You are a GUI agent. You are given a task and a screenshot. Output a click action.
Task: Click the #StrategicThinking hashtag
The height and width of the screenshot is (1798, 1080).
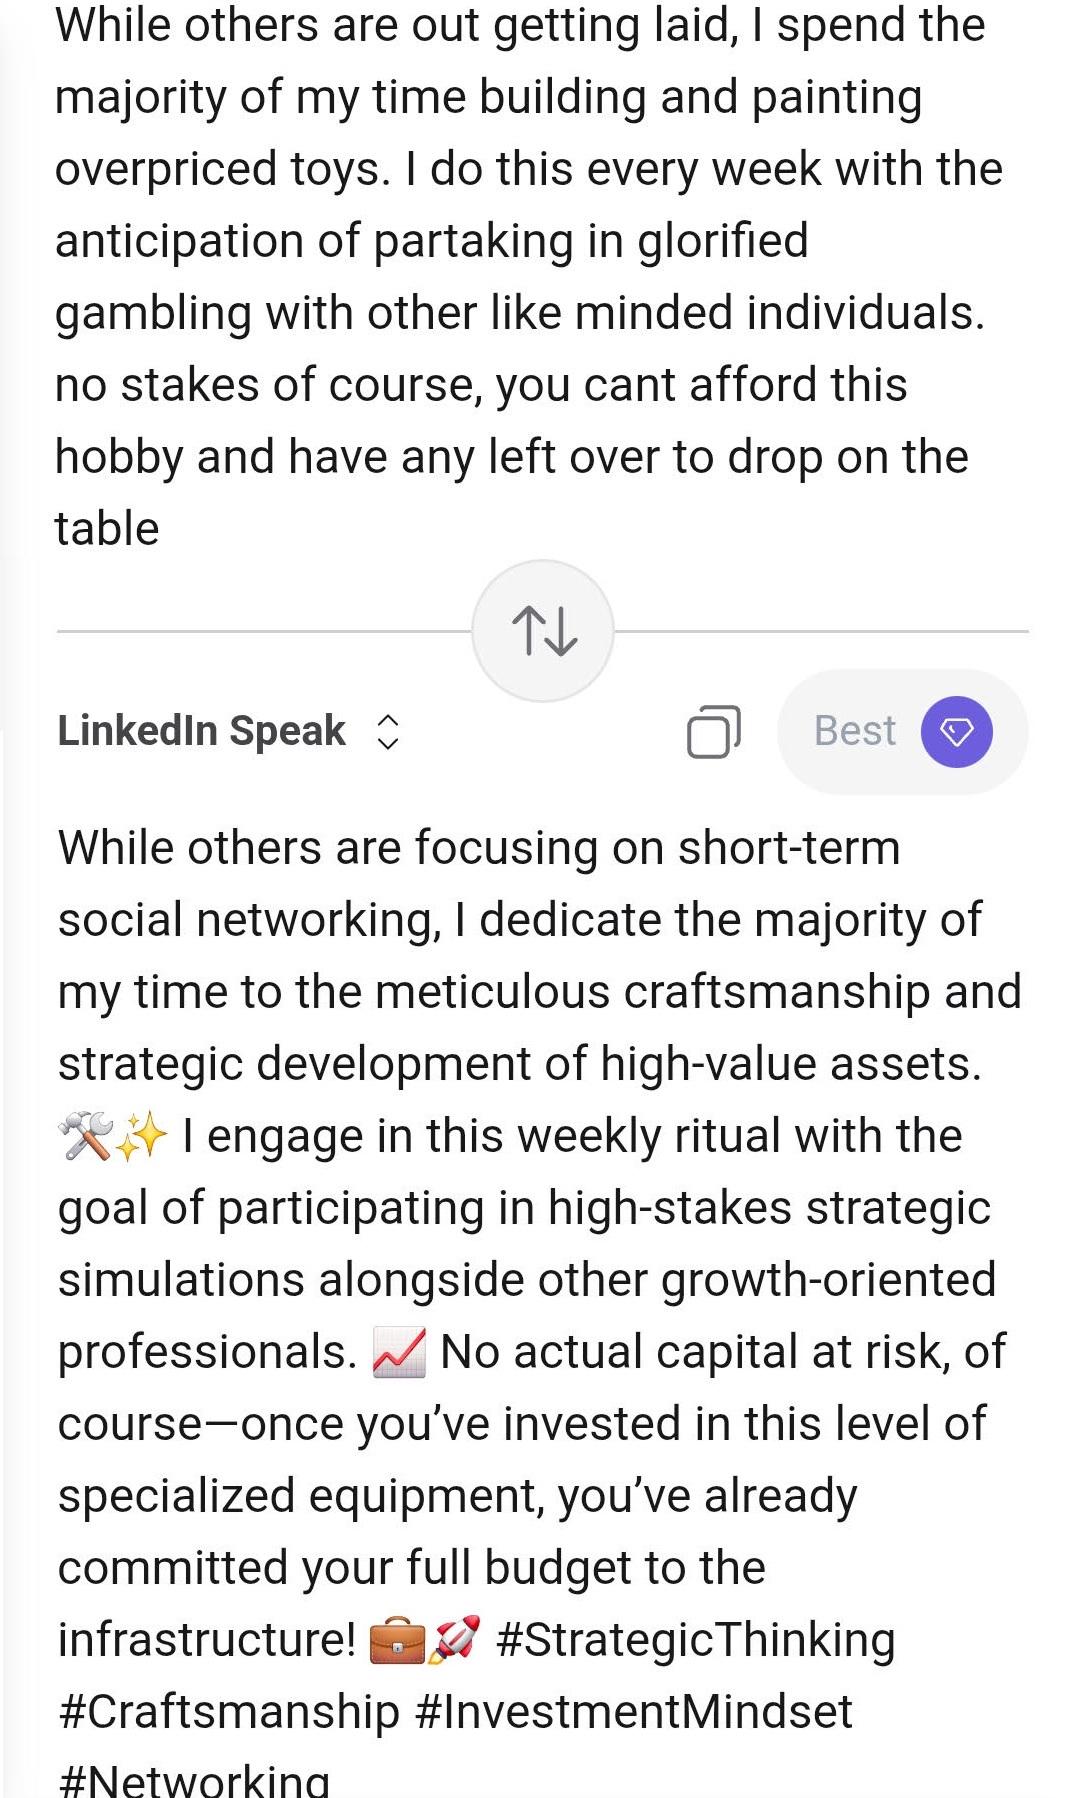695,1640
